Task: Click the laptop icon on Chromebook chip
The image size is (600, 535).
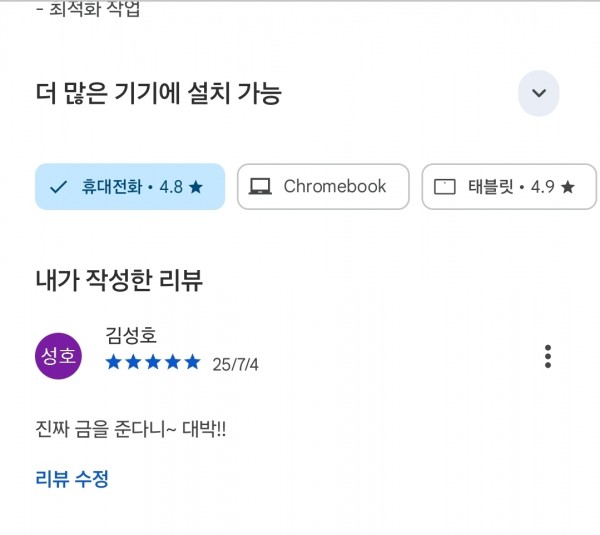Action: (x=260, y=187)
